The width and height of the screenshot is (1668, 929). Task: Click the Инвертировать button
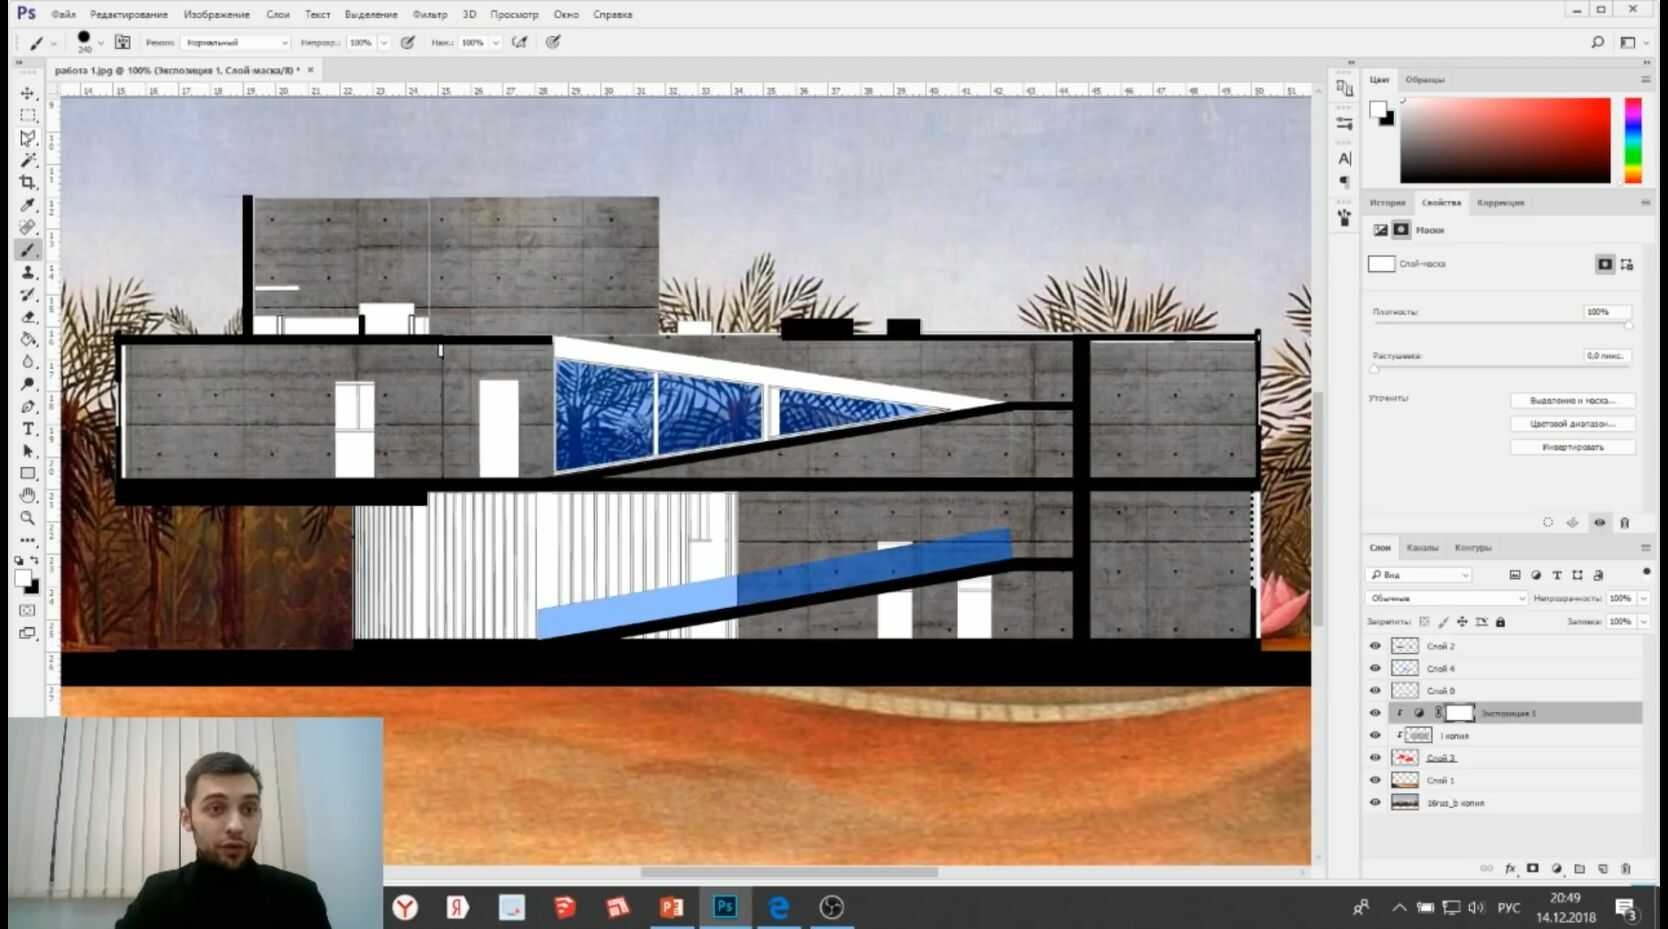[1573, 447]
